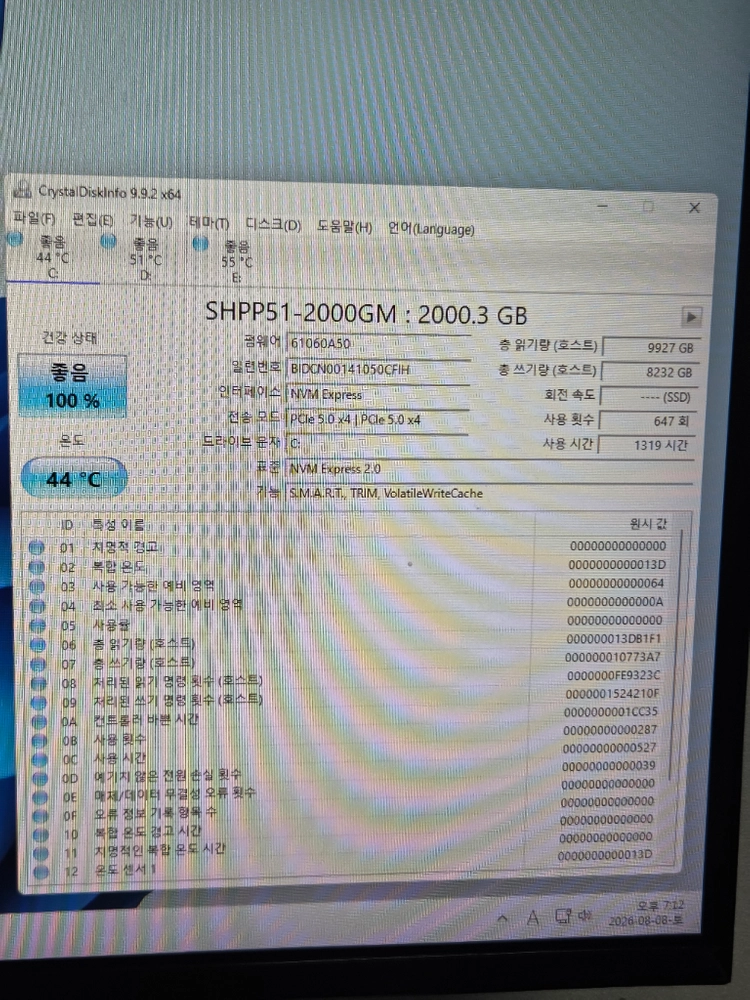Click the firmware field 61060A50
This screenshot has width=750, height=1000.
click(378, 343)
